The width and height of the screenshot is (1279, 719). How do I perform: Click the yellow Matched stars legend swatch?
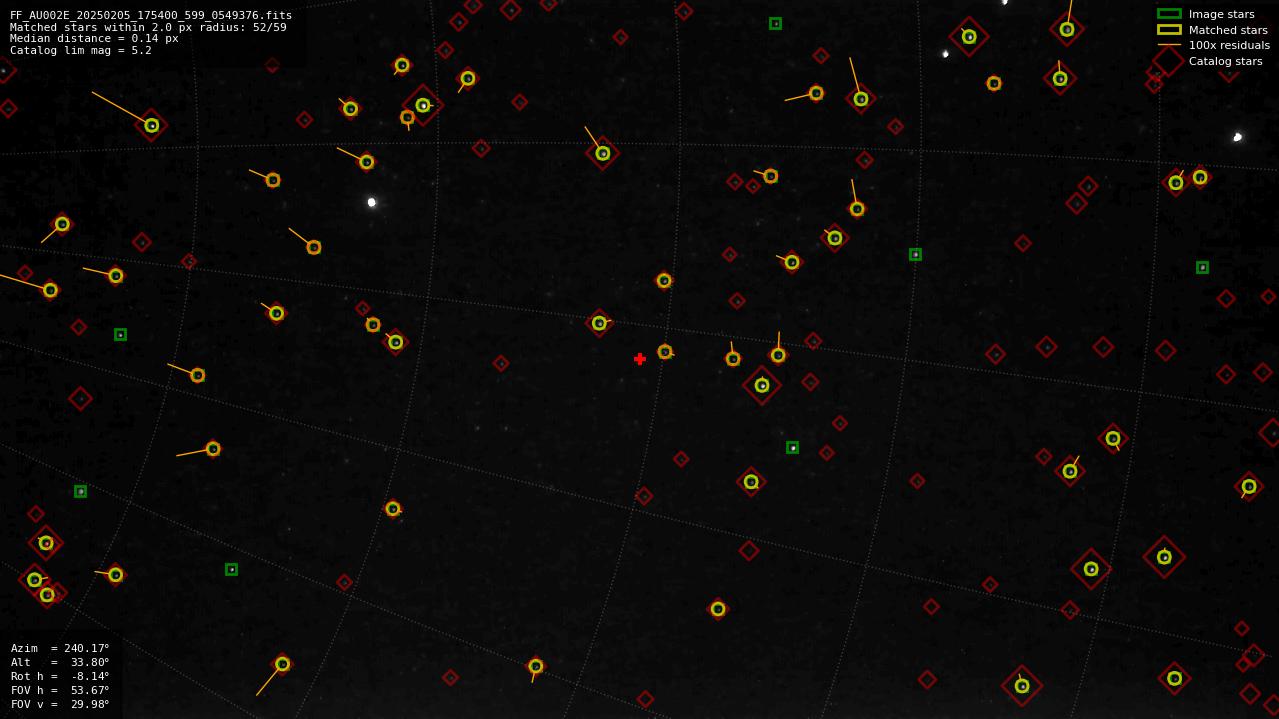coord(1169,30)
